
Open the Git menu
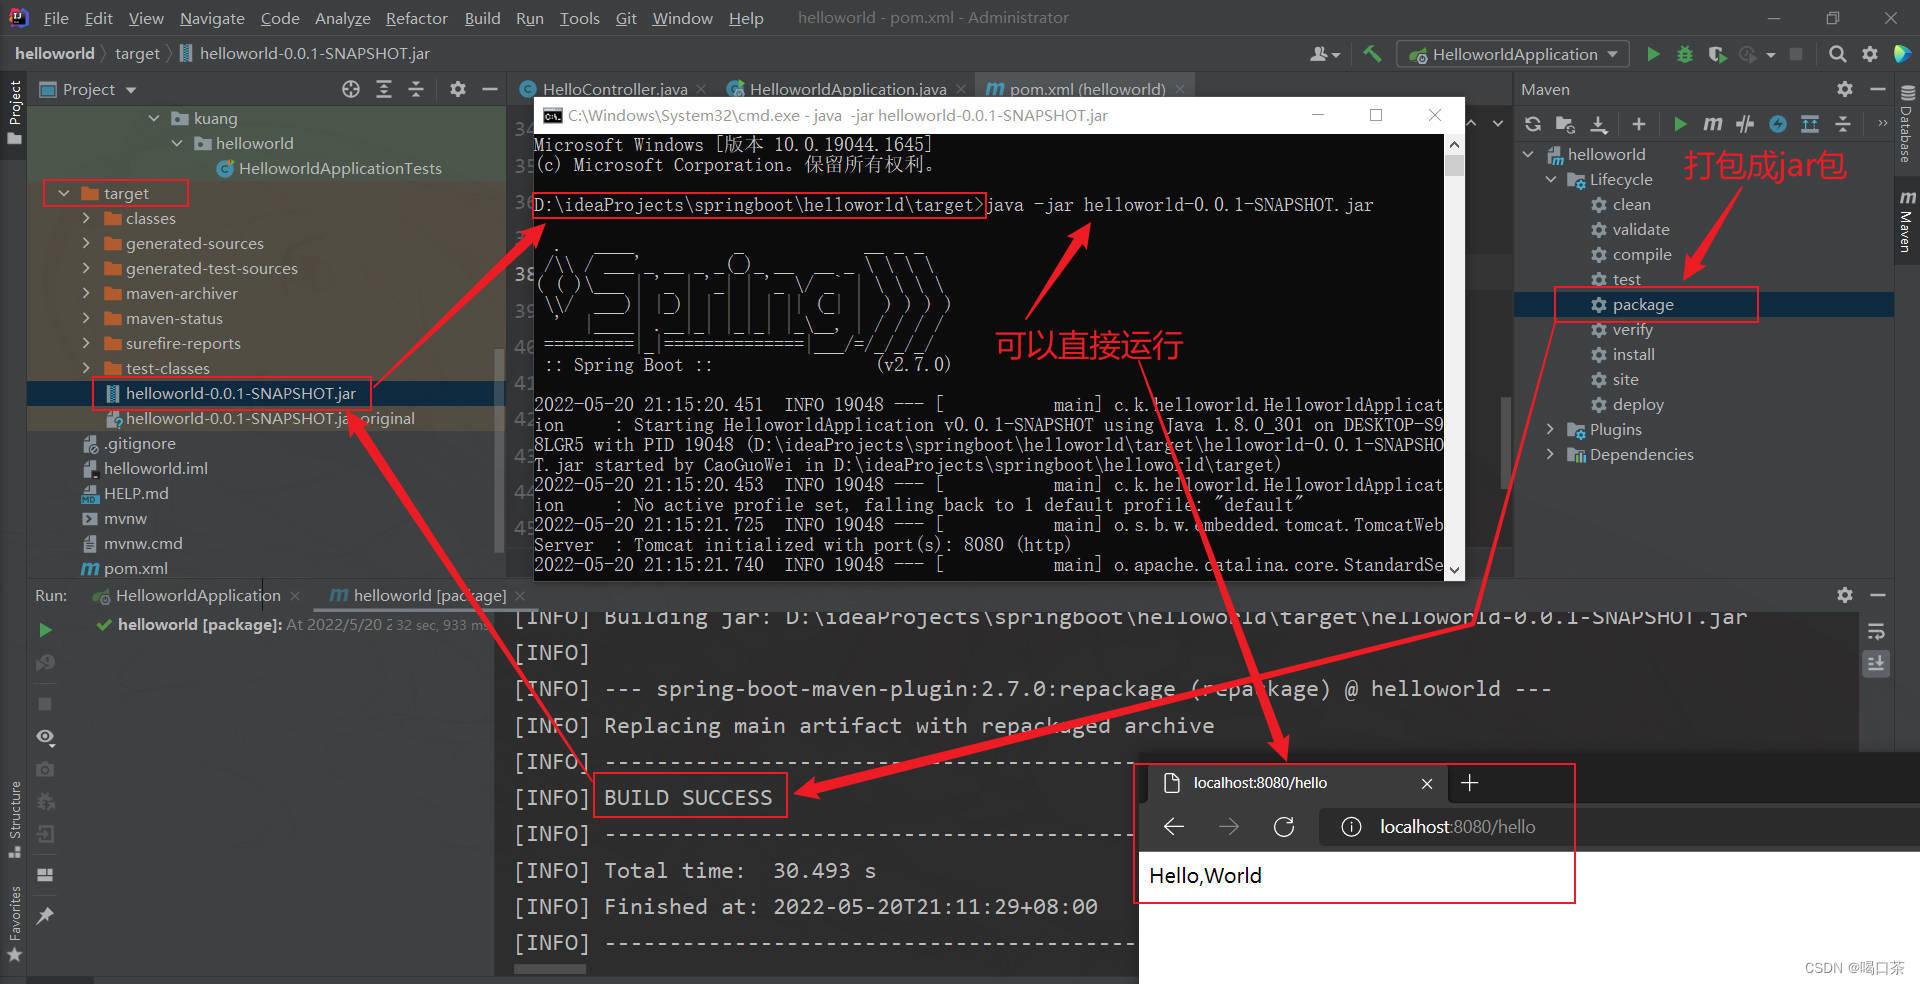[x=626, y=18]
